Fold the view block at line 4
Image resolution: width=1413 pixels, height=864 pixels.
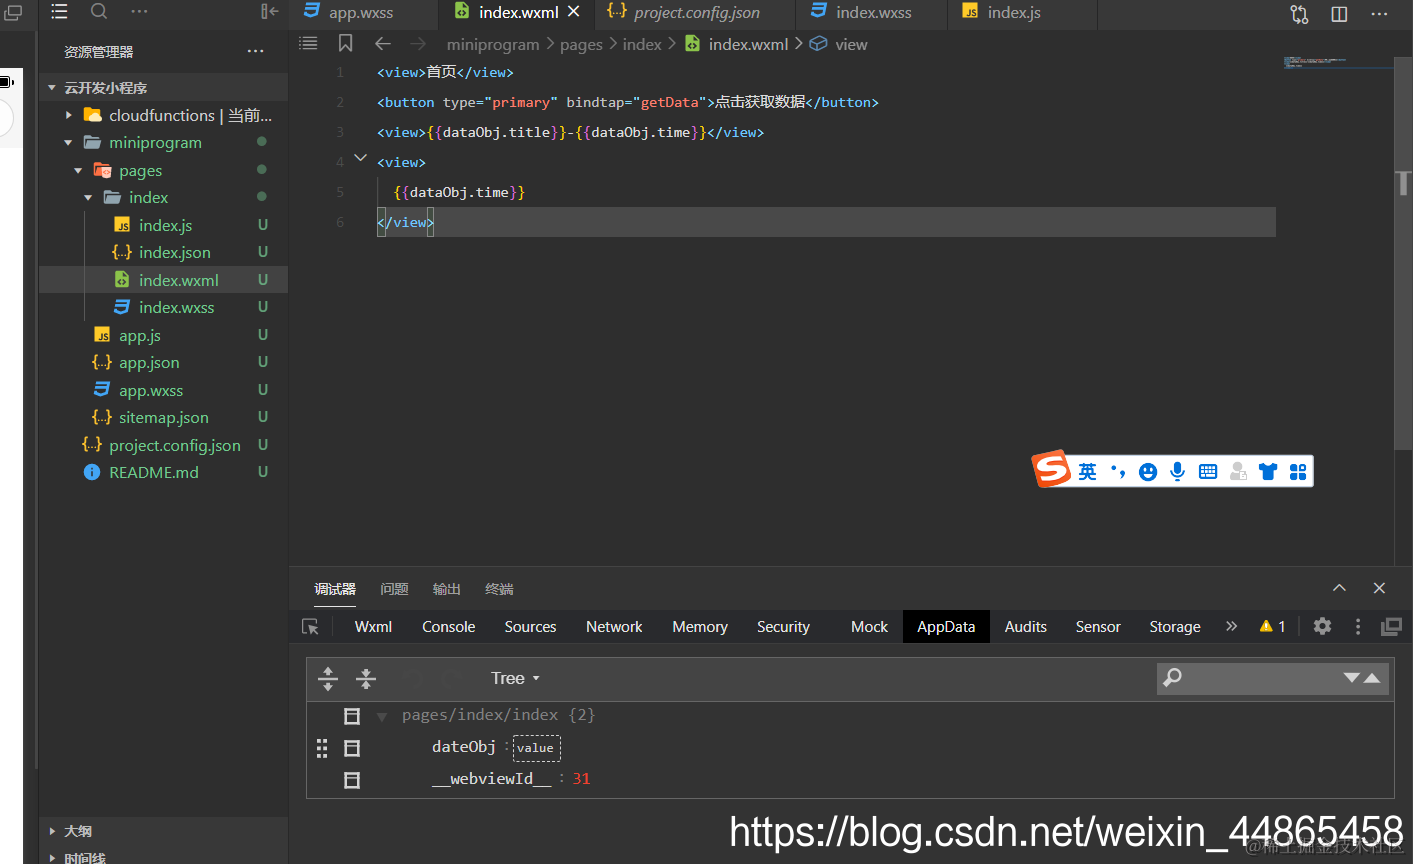tap(360, 159)
